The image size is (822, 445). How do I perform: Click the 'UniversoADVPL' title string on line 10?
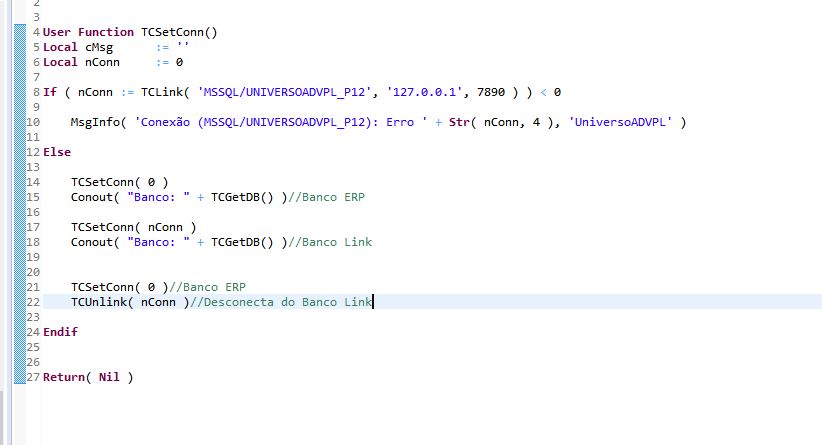pyautogui.click(x=620, y=122)
